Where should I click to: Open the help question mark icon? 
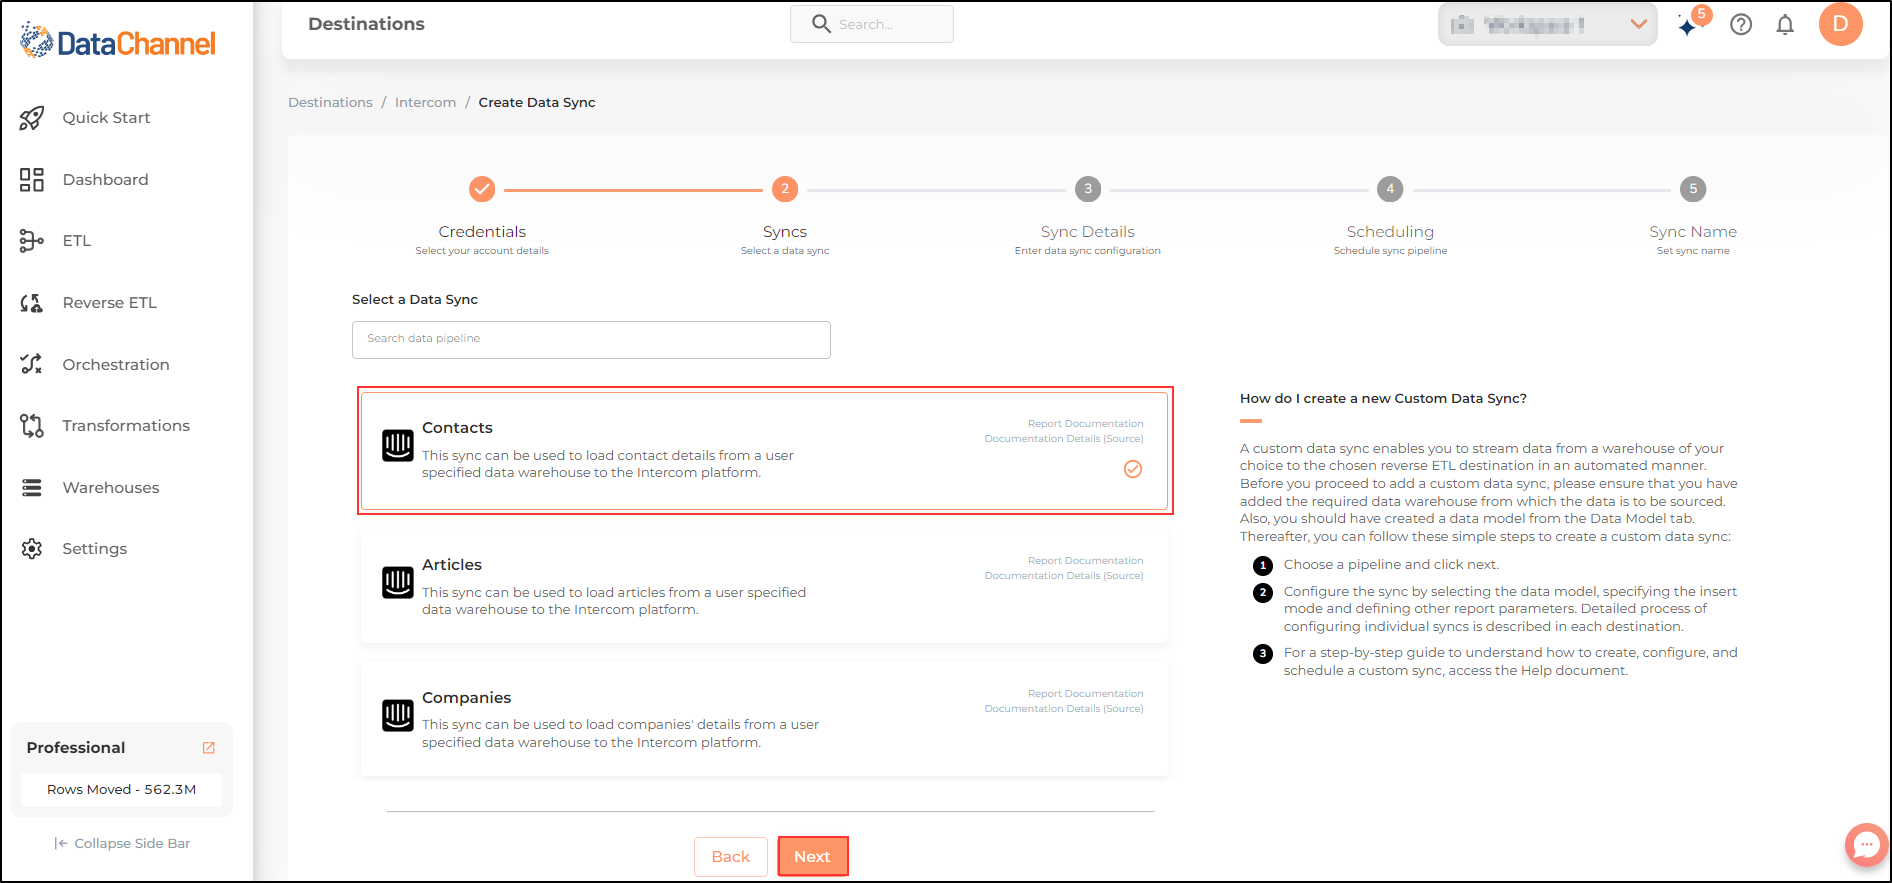(1741, 25)
